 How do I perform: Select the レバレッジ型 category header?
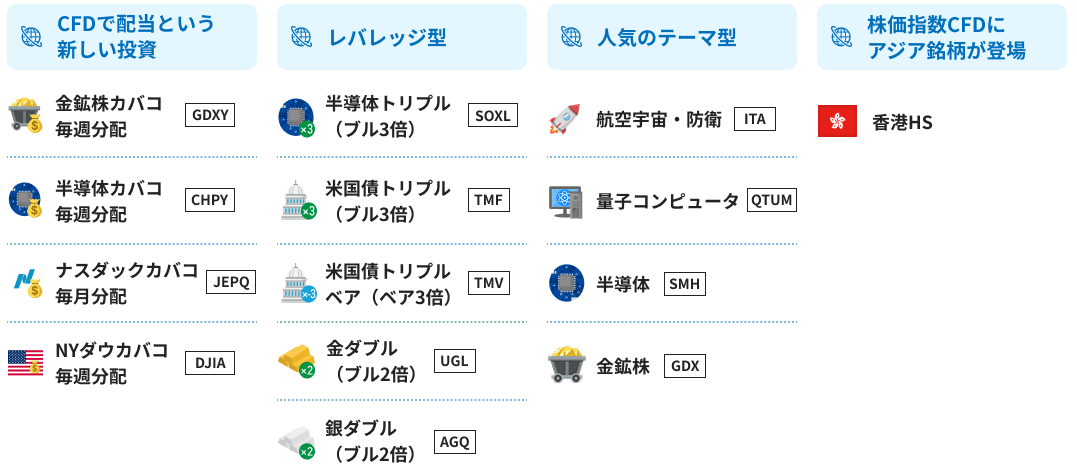tap(402, 37)
